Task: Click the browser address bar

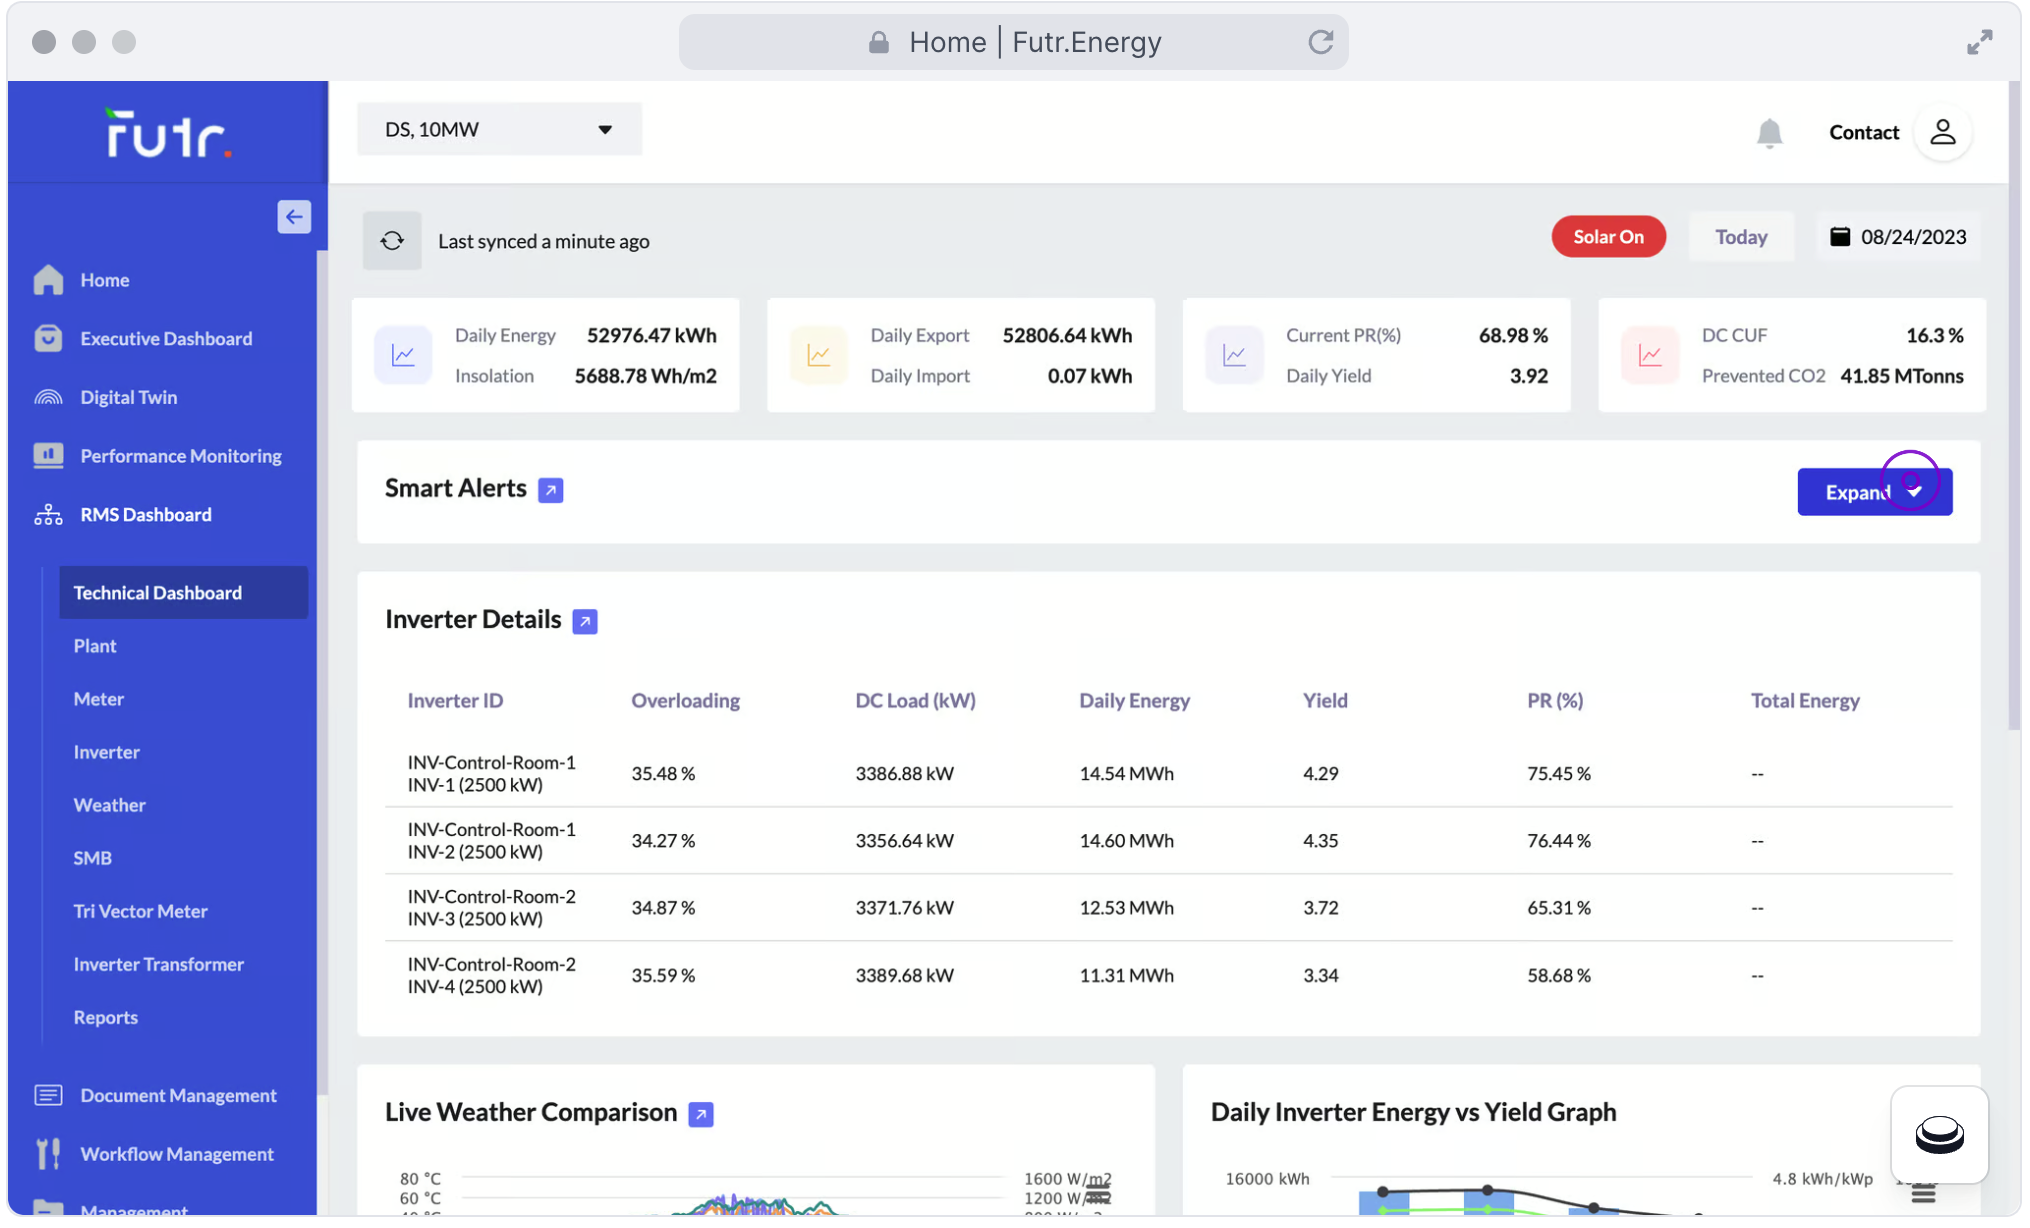Action: coord(1013,42)
